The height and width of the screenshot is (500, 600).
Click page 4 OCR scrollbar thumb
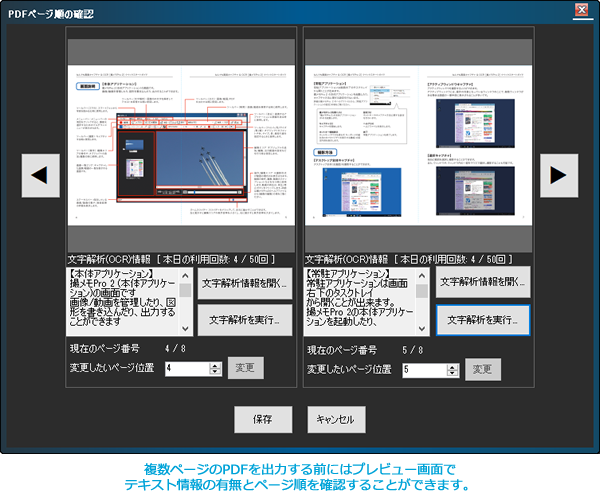(x=185, y=290)
